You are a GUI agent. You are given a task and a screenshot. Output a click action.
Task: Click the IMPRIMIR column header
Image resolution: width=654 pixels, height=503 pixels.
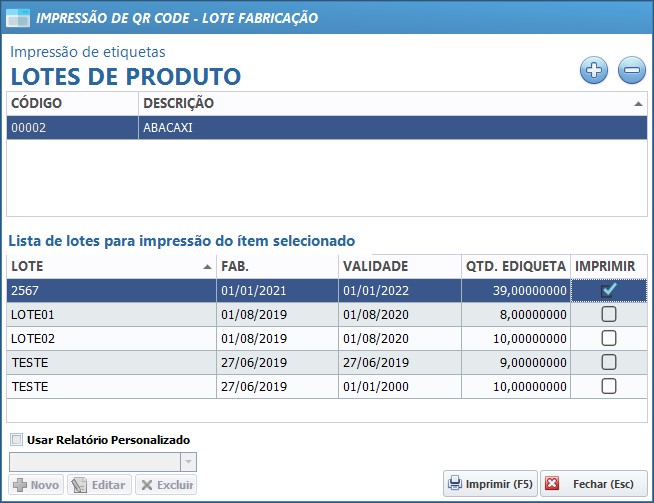pyautogui.click(x=609, y=266)
